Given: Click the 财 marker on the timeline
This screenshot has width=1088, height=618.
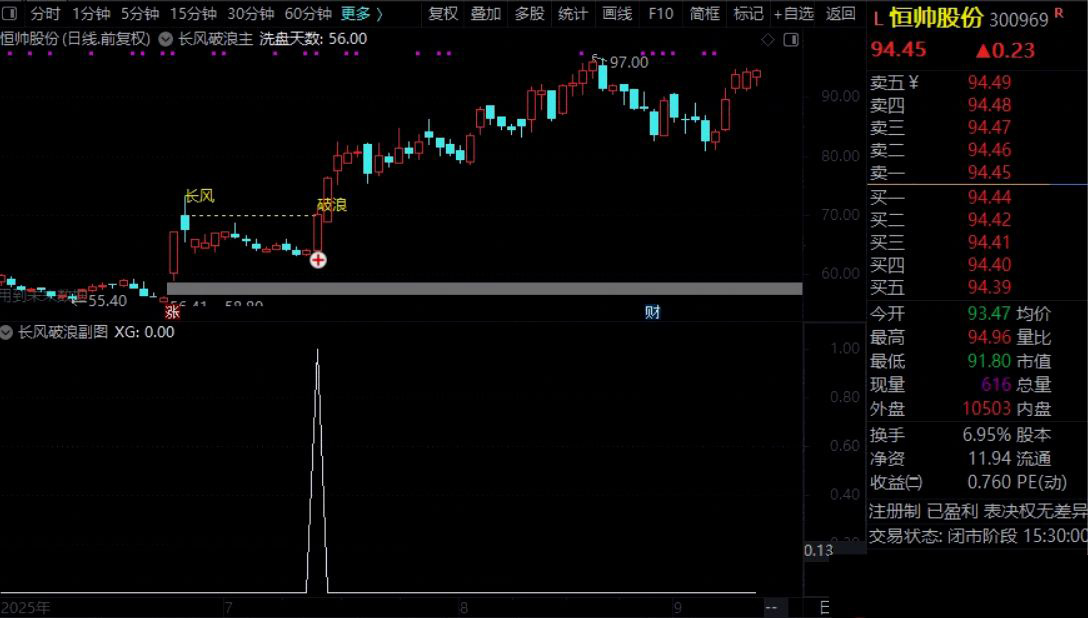Looking at the screenshot, I should click(x=652, y=312).
